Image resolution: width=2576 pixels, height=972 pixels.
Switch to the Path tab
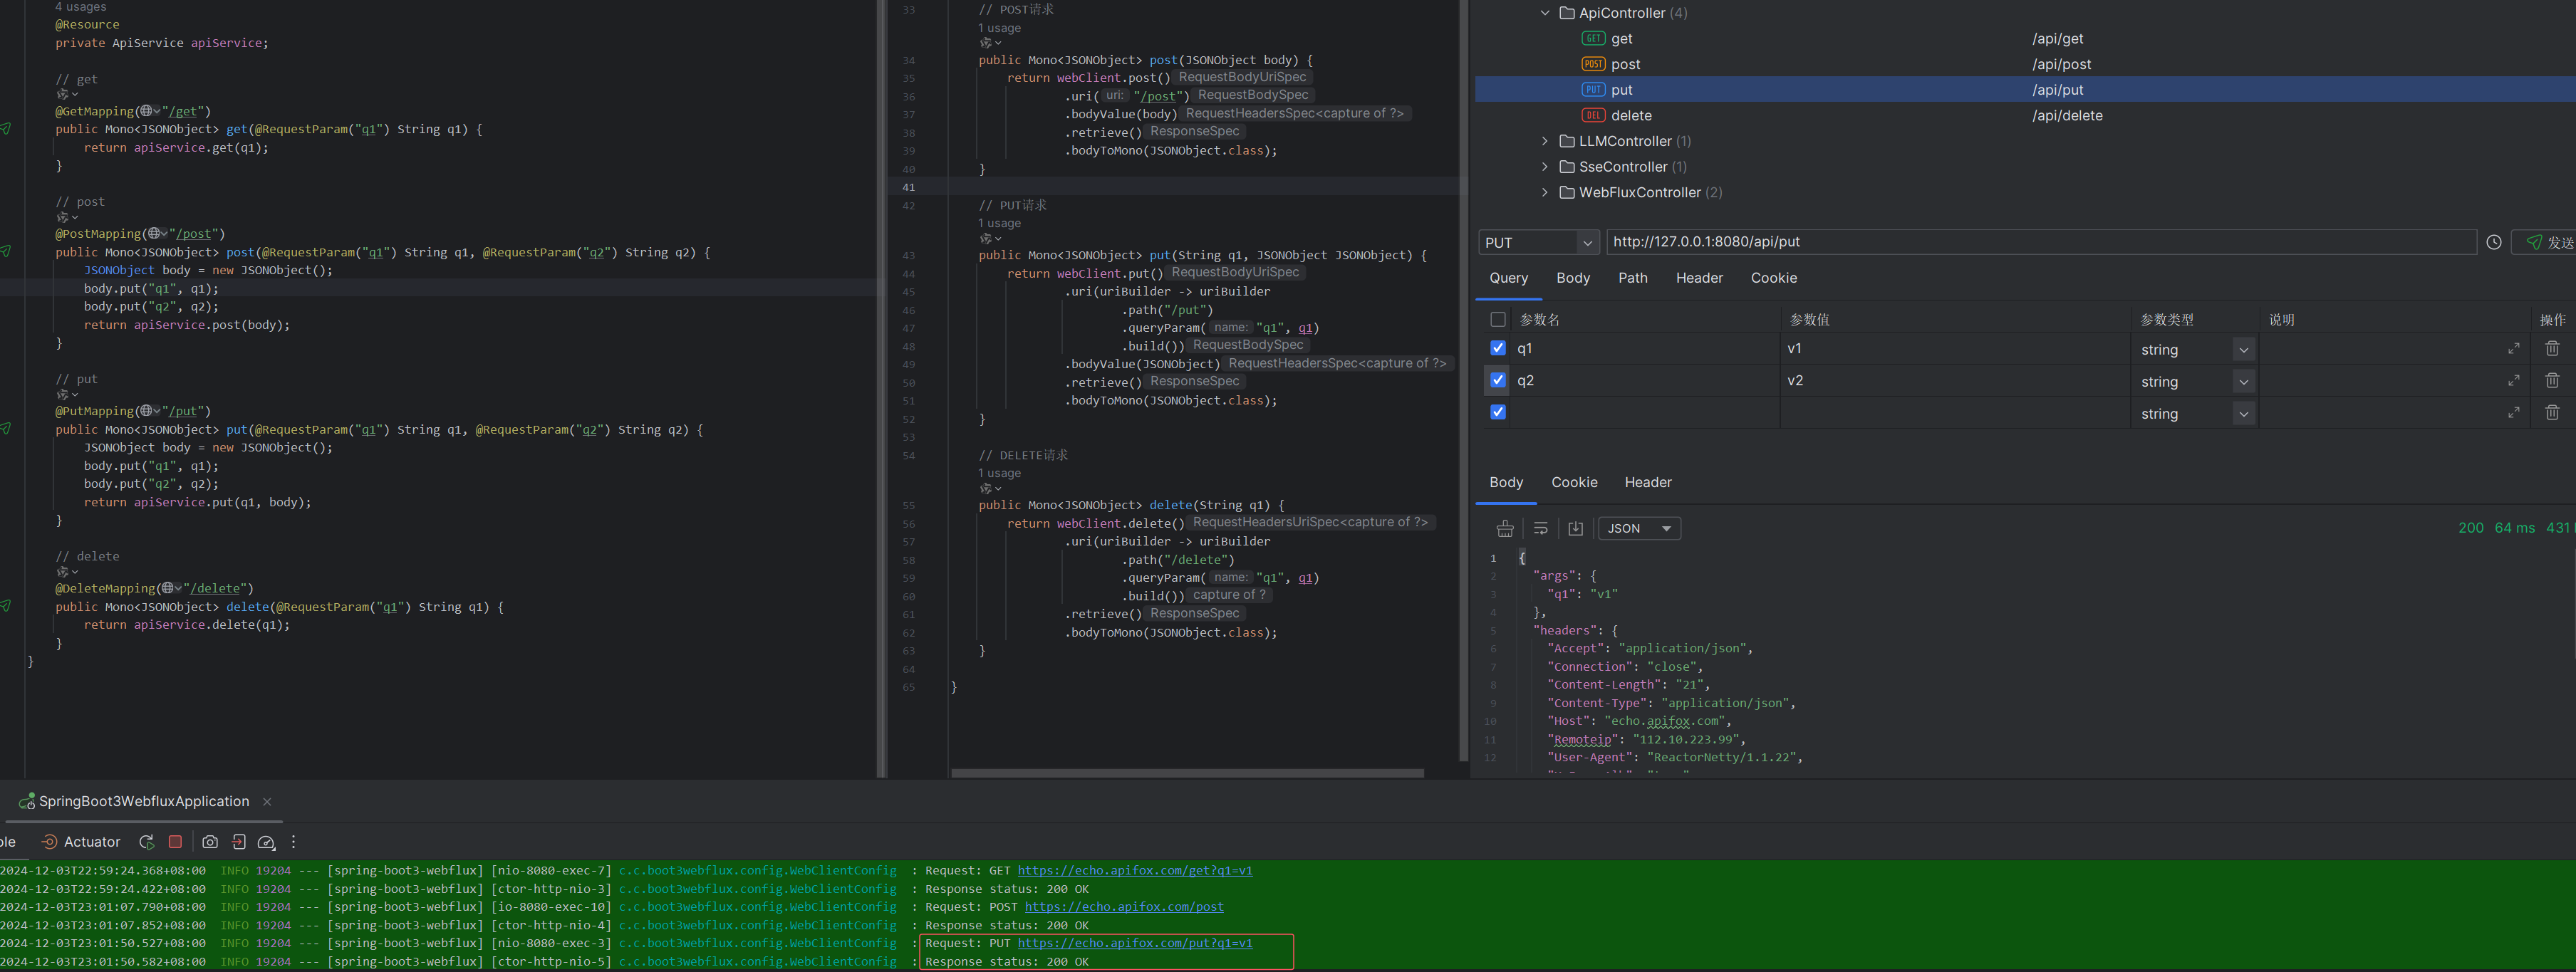1633,278
